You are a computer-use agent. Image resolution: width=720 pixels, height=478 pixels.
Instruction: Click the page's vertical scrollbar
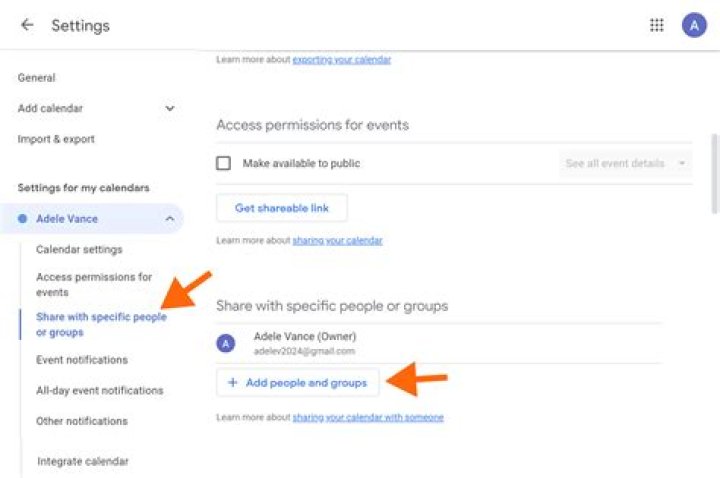pyautogui.click(x=714, y=174)
